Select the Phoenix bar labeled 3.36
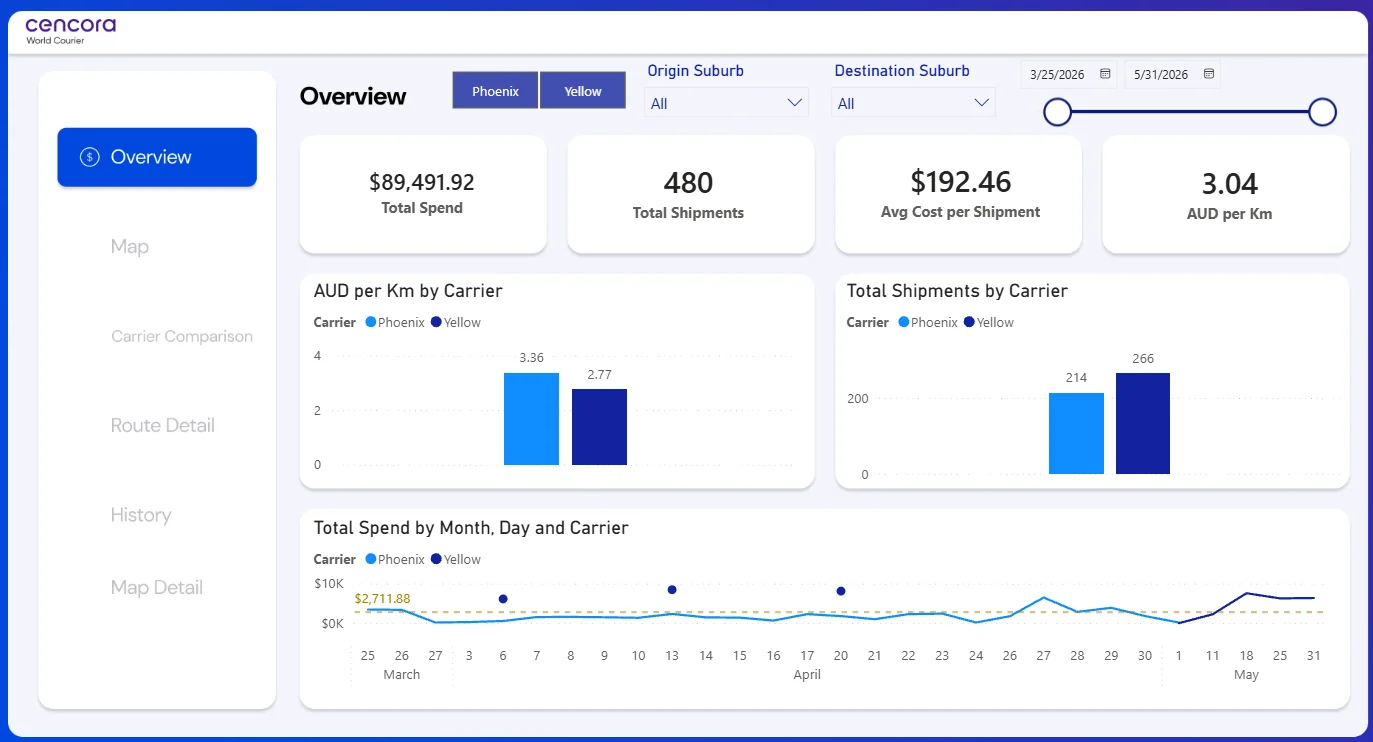Screen dimensions: 1373x742 531,419
